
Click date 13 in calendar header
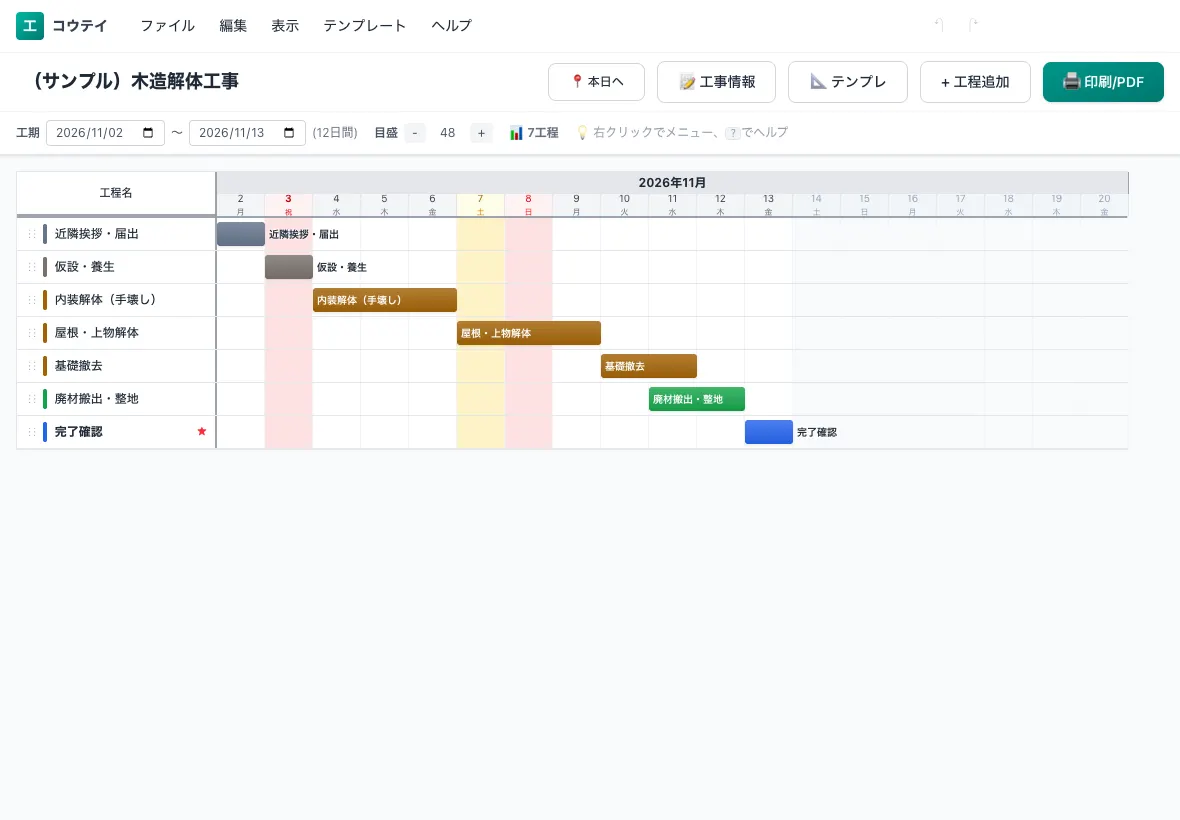click(x=768, y=205)
